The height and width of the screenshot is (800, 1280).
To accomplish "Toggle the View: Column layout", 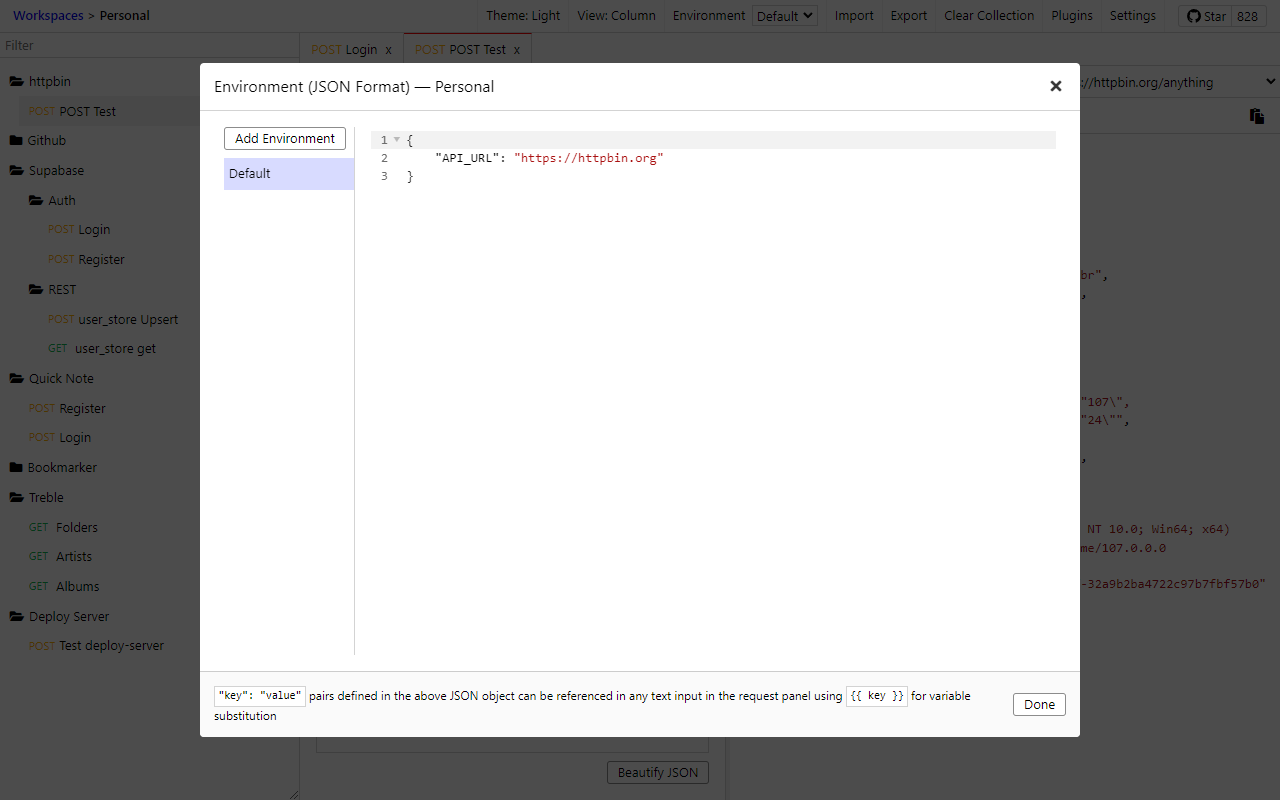I will coord(616,16).
